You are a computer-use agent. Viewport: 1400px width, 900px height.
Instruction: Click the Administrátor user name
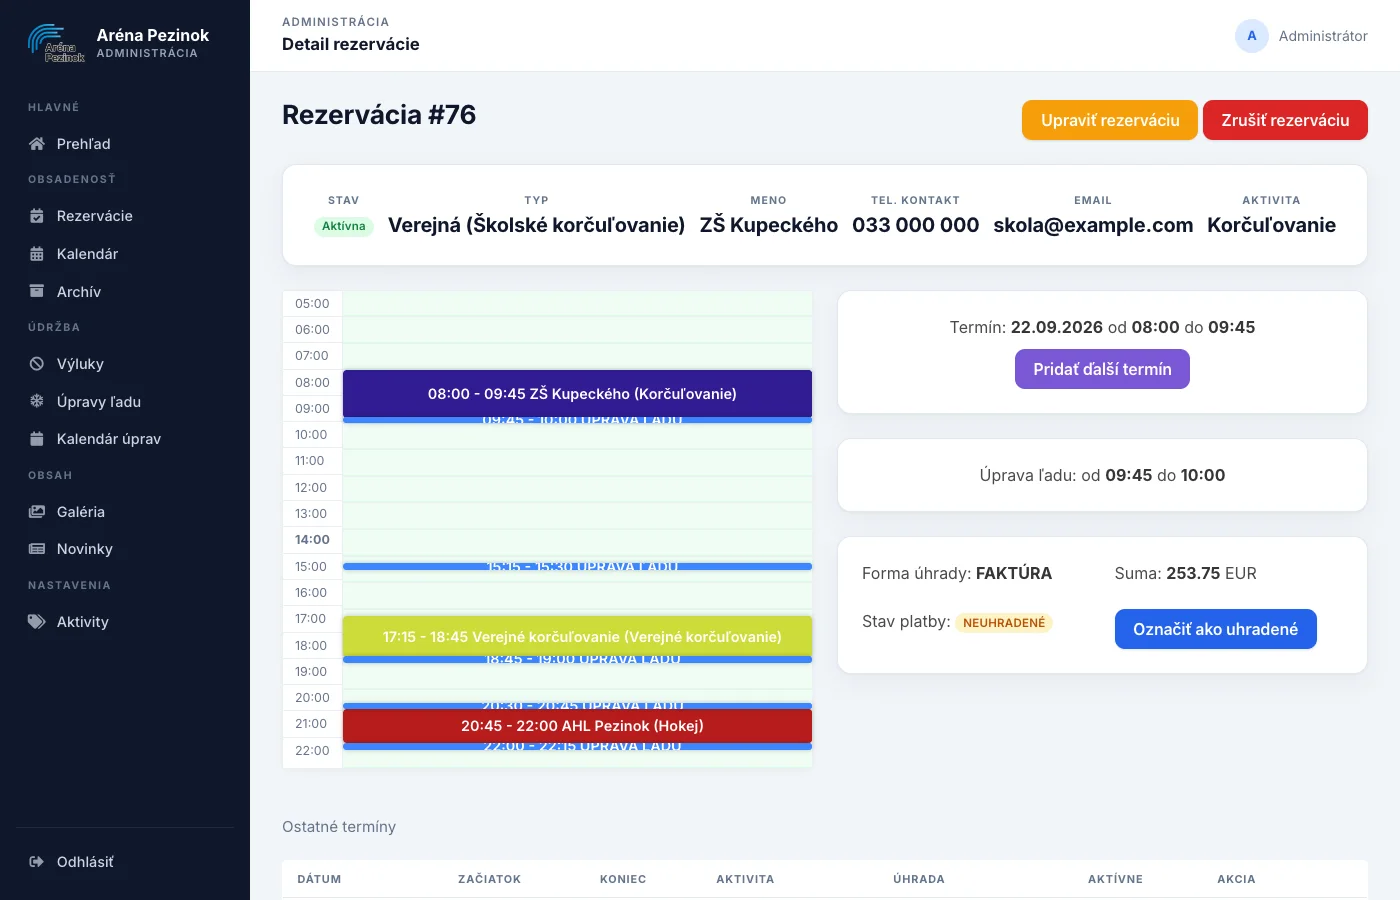pyautogui.click(x=1323, y=36)
